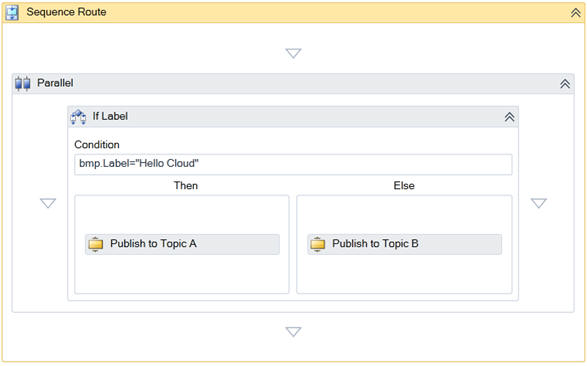The height and width of the screenshot is (366, 587).
Task: Edit the Condition expression field
Action: pyautogui.click(x=293, y=164)
